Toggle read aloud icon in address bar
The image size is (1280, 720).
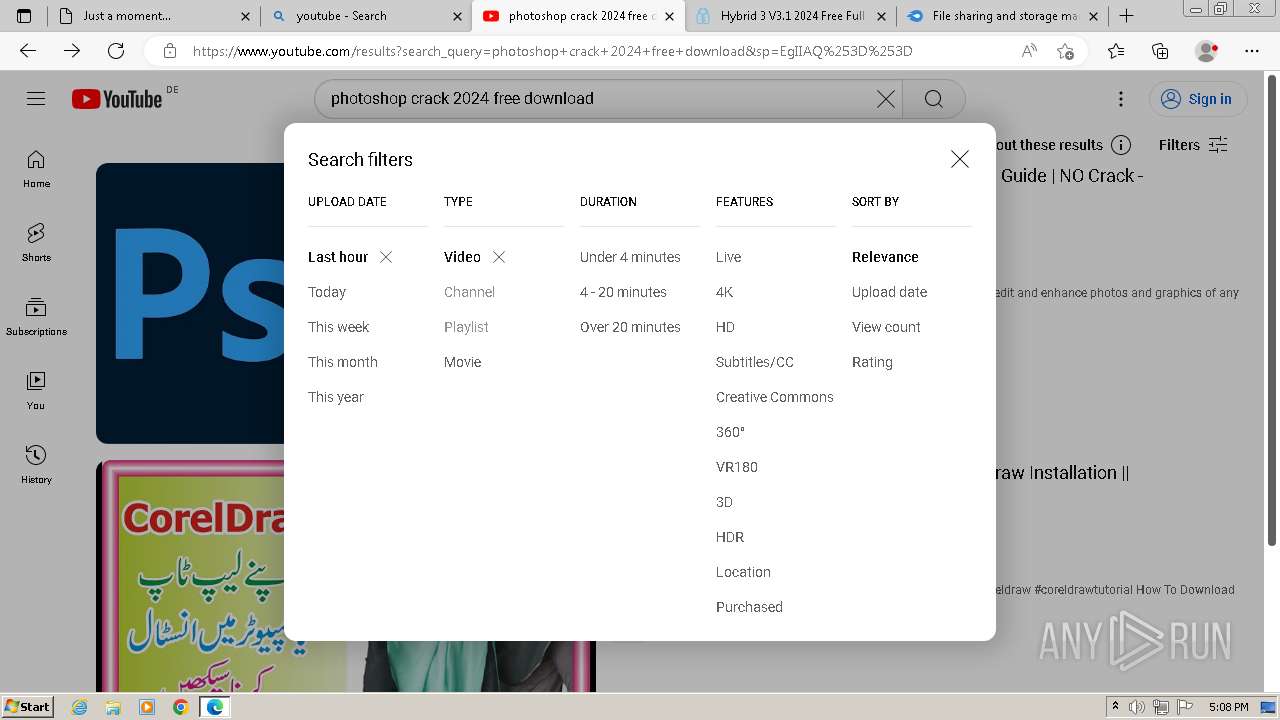[x=1029, y=51]
